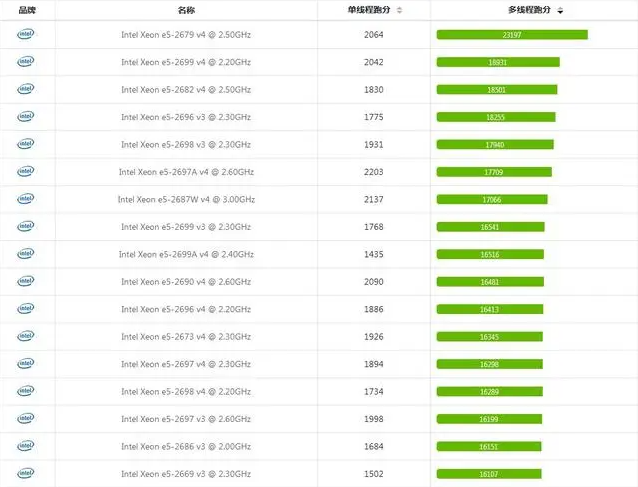
Task: Click the 品牌 column header
Action: [27, 10]
